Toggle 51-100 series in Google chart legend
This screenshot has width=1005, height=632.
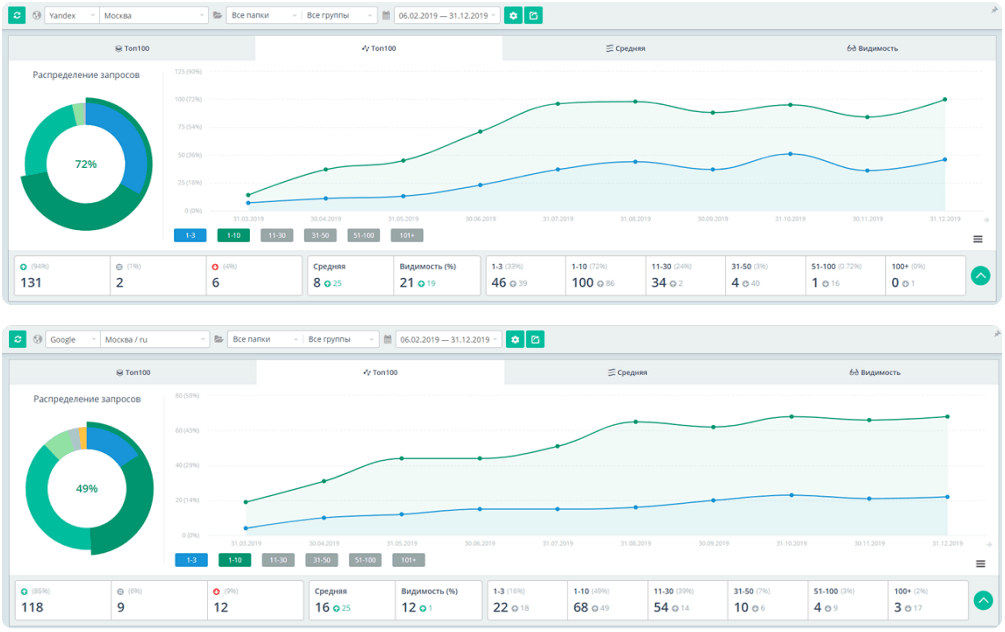click(365, 560)
